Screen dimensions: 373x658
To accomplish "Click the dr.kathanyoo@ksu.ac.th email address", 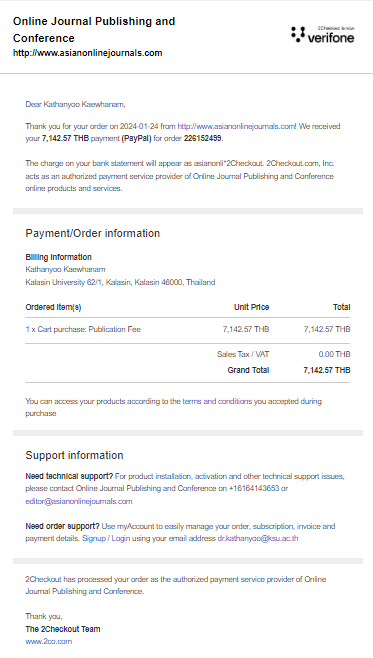I will coord(258,538).
